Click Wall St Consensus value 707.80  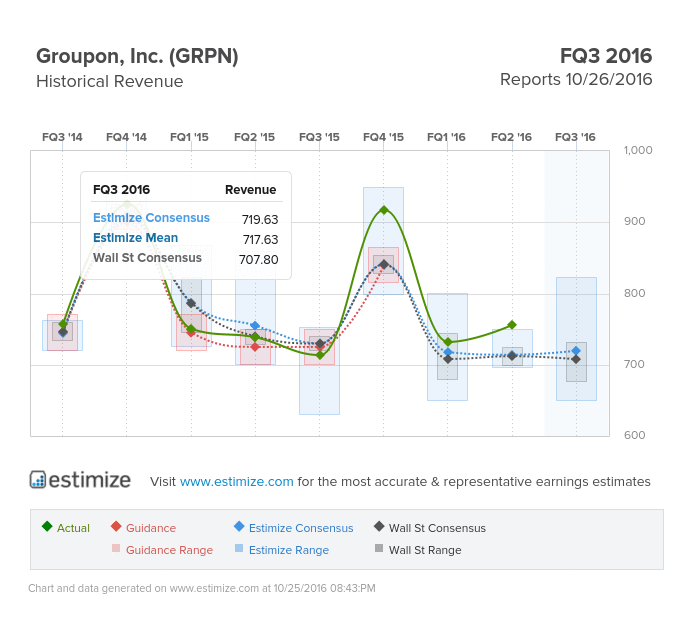[259, 260]
